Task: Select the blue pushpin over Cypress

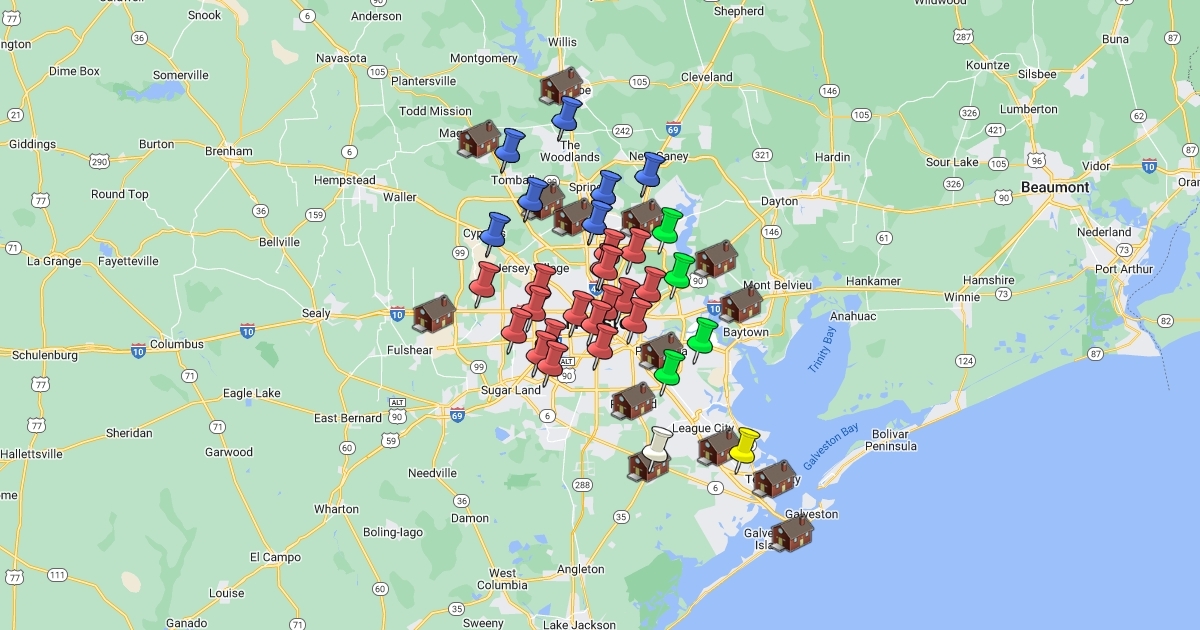Action: (495, 234)
